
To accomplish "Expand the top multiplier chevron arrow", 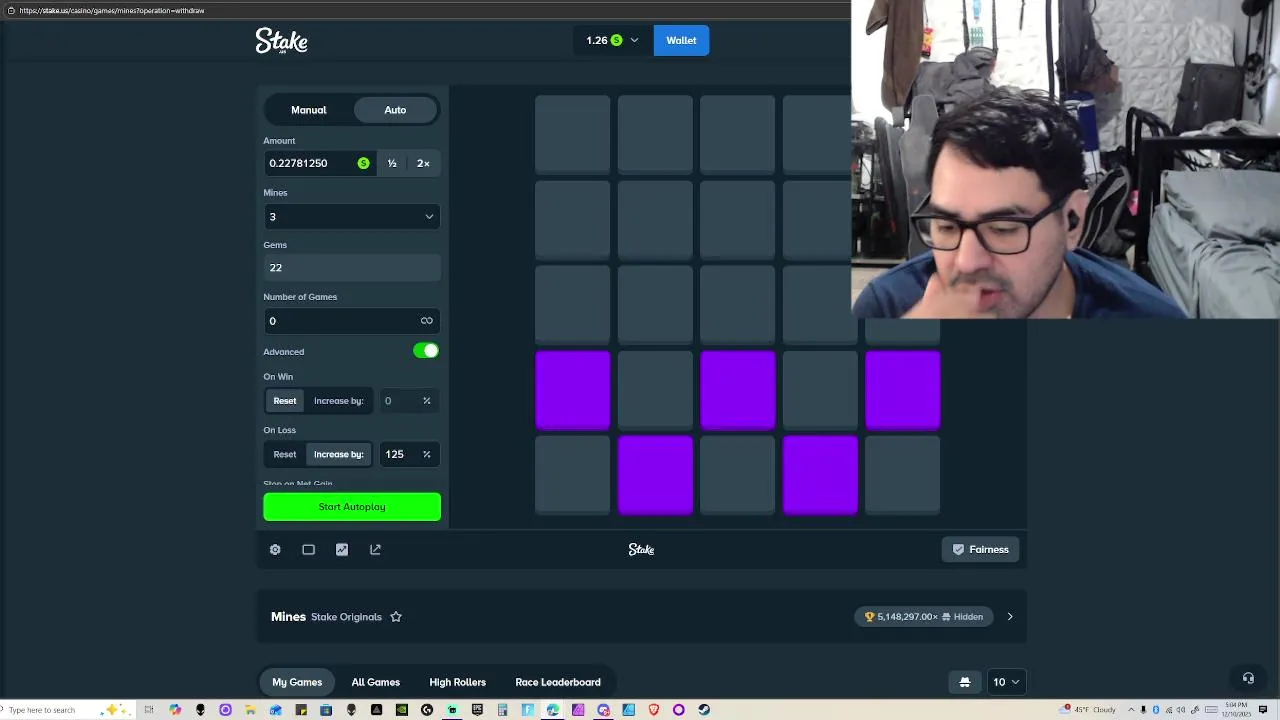I will (1010, 617).
